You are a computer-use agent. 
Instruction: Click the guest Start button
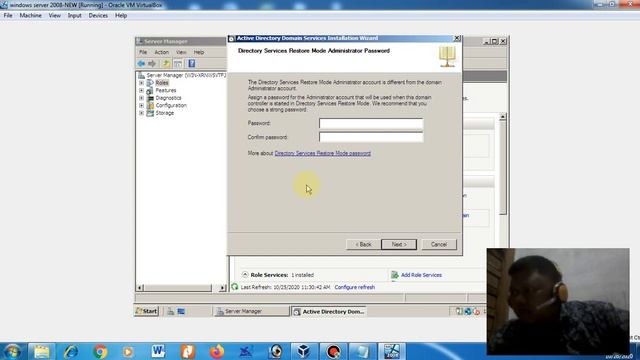click(x=147, y=311)
